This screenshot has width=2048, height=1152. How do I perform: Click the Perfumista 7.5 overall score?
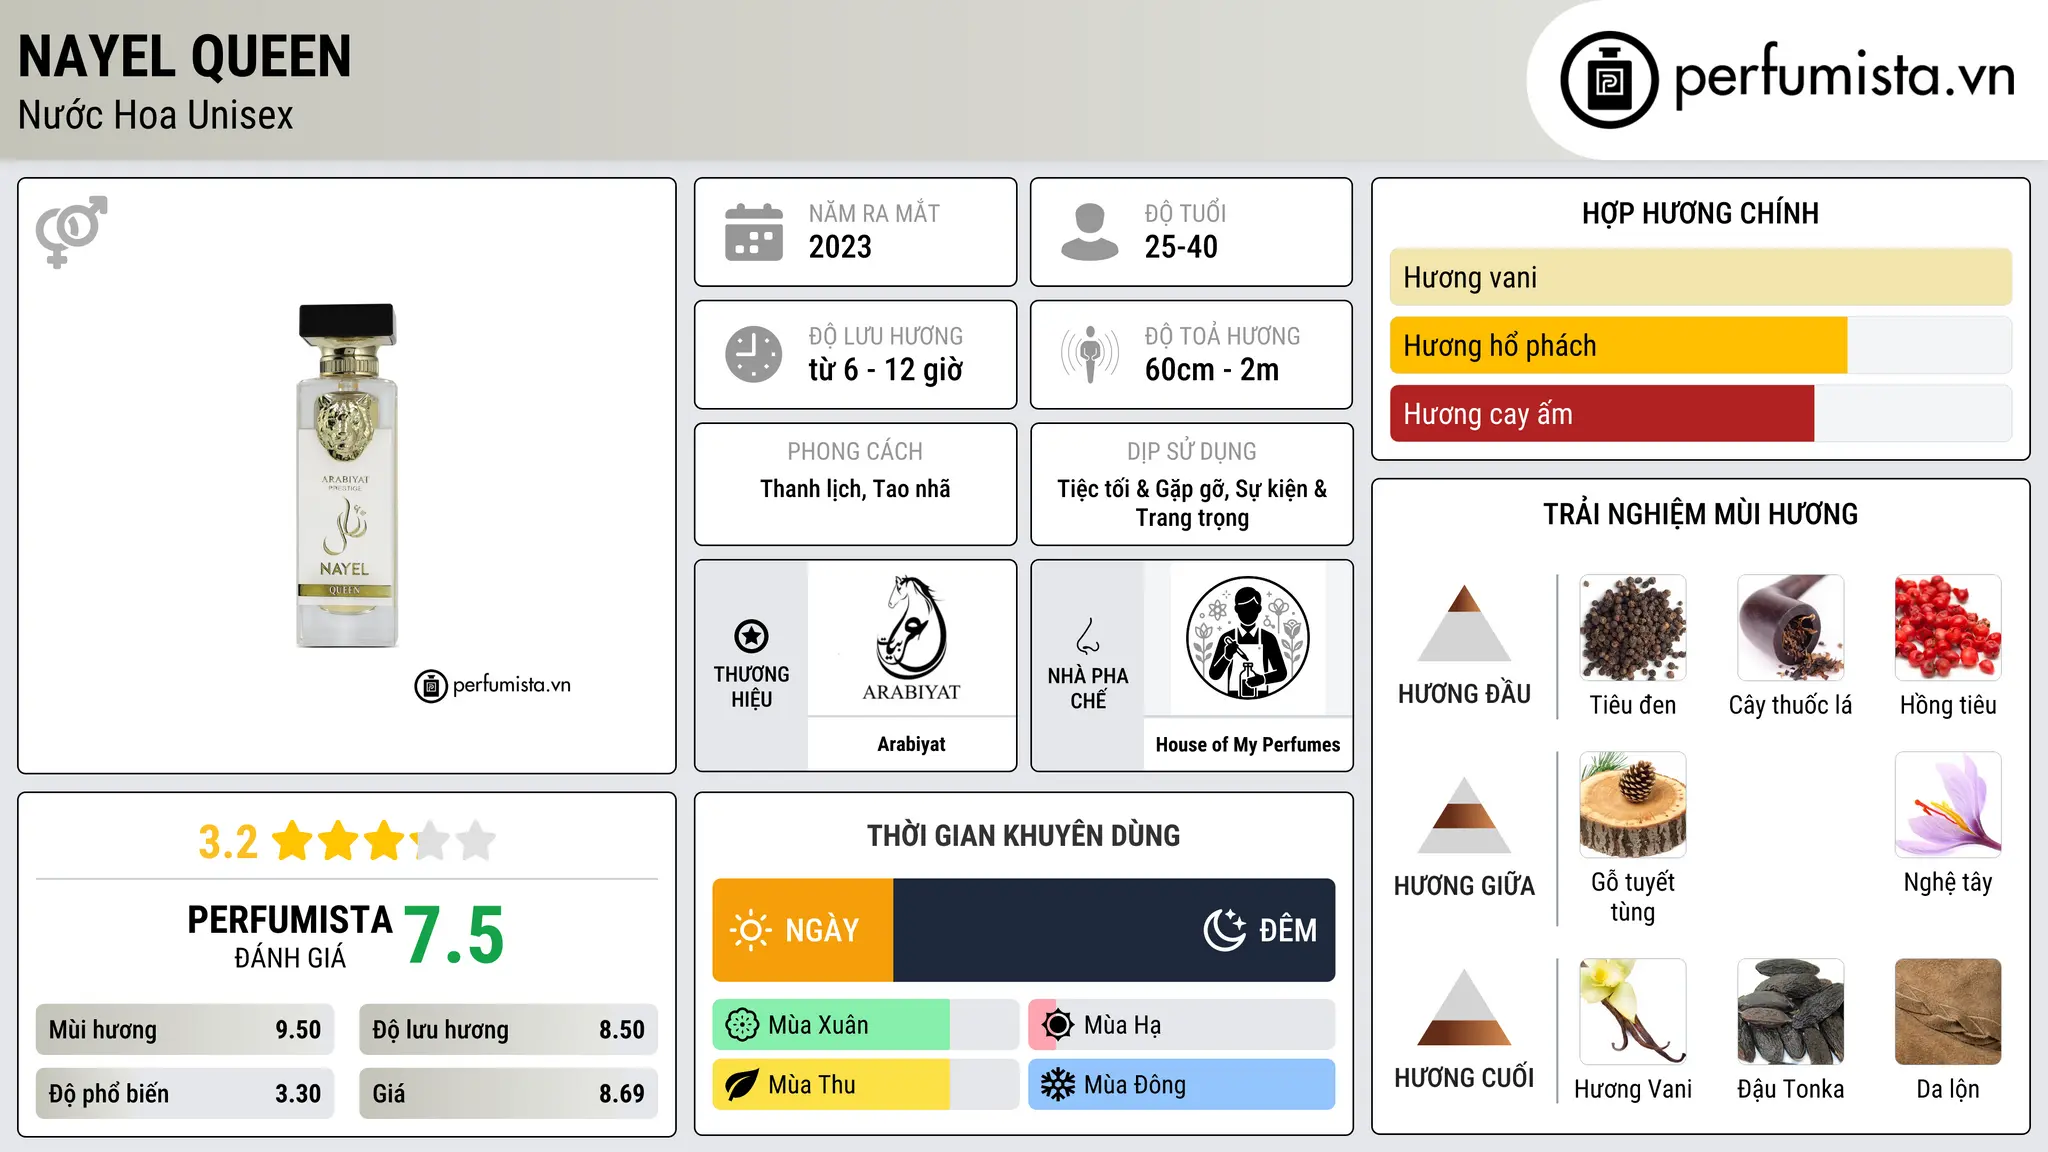click(x=454, y=935)
